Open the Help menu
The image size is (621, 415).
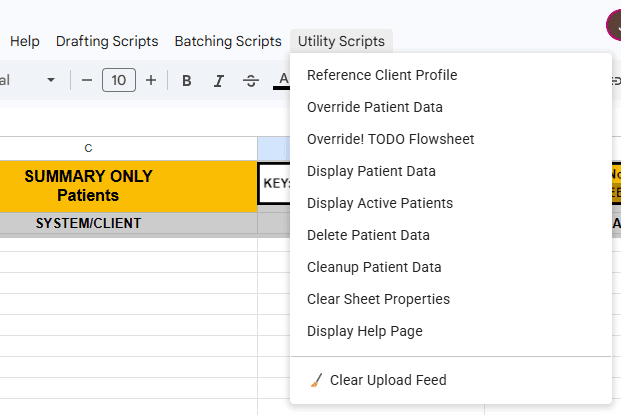25,41
